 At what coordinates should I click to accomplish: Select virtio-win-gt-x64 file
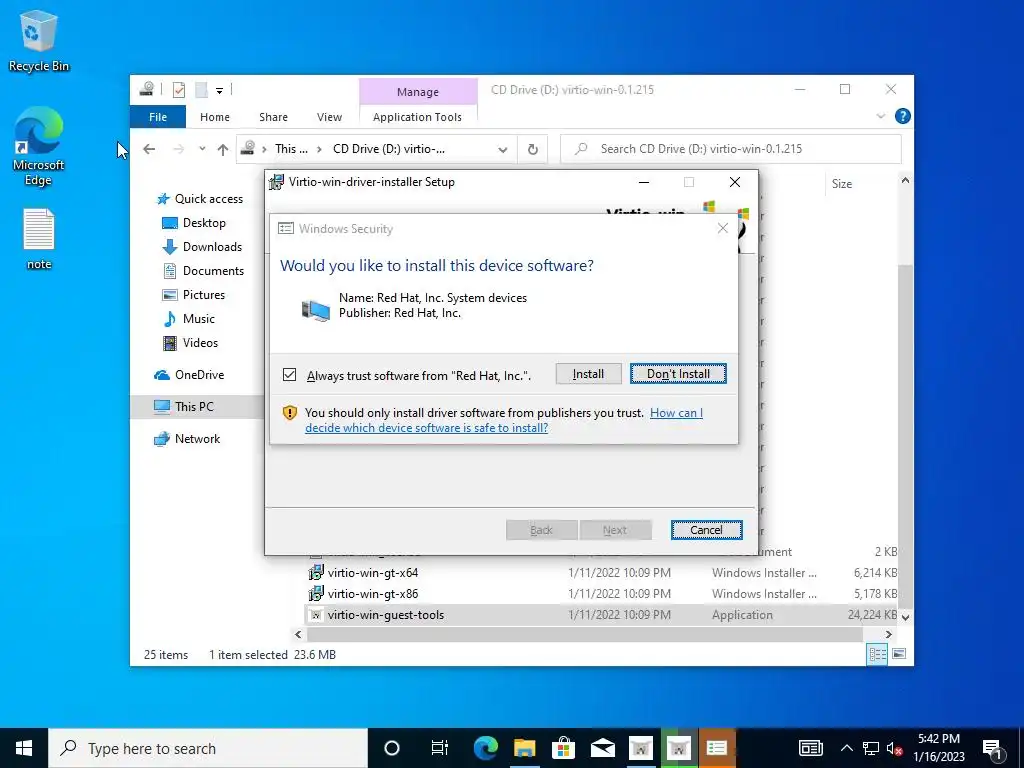click(x=373, y=573)
